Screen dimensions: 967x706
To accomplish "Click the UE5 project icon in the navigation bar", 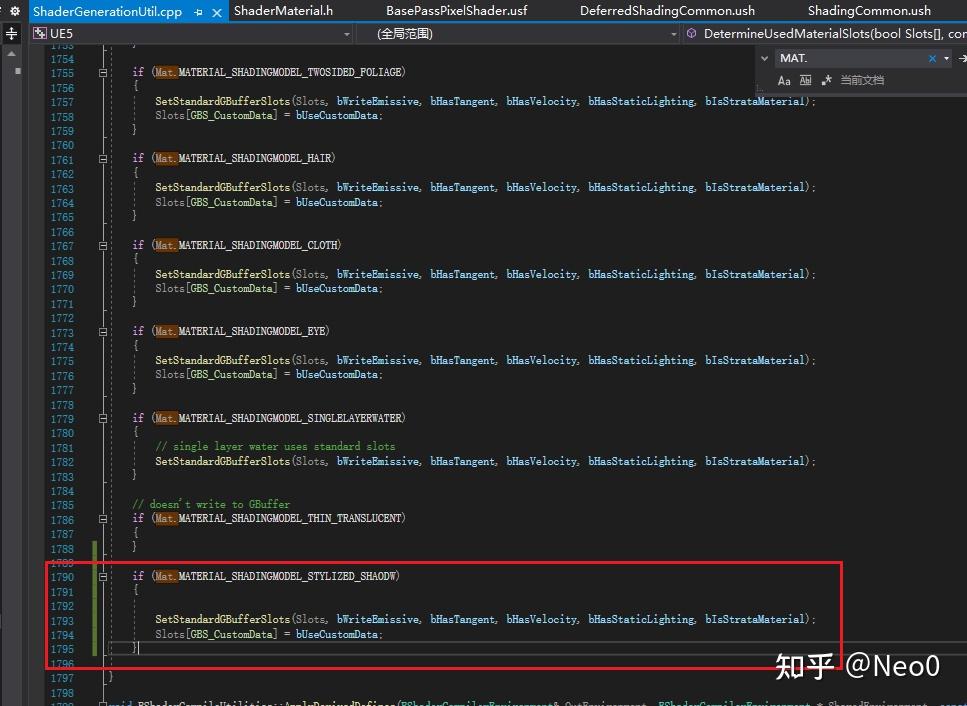I will tap(40, 33).
